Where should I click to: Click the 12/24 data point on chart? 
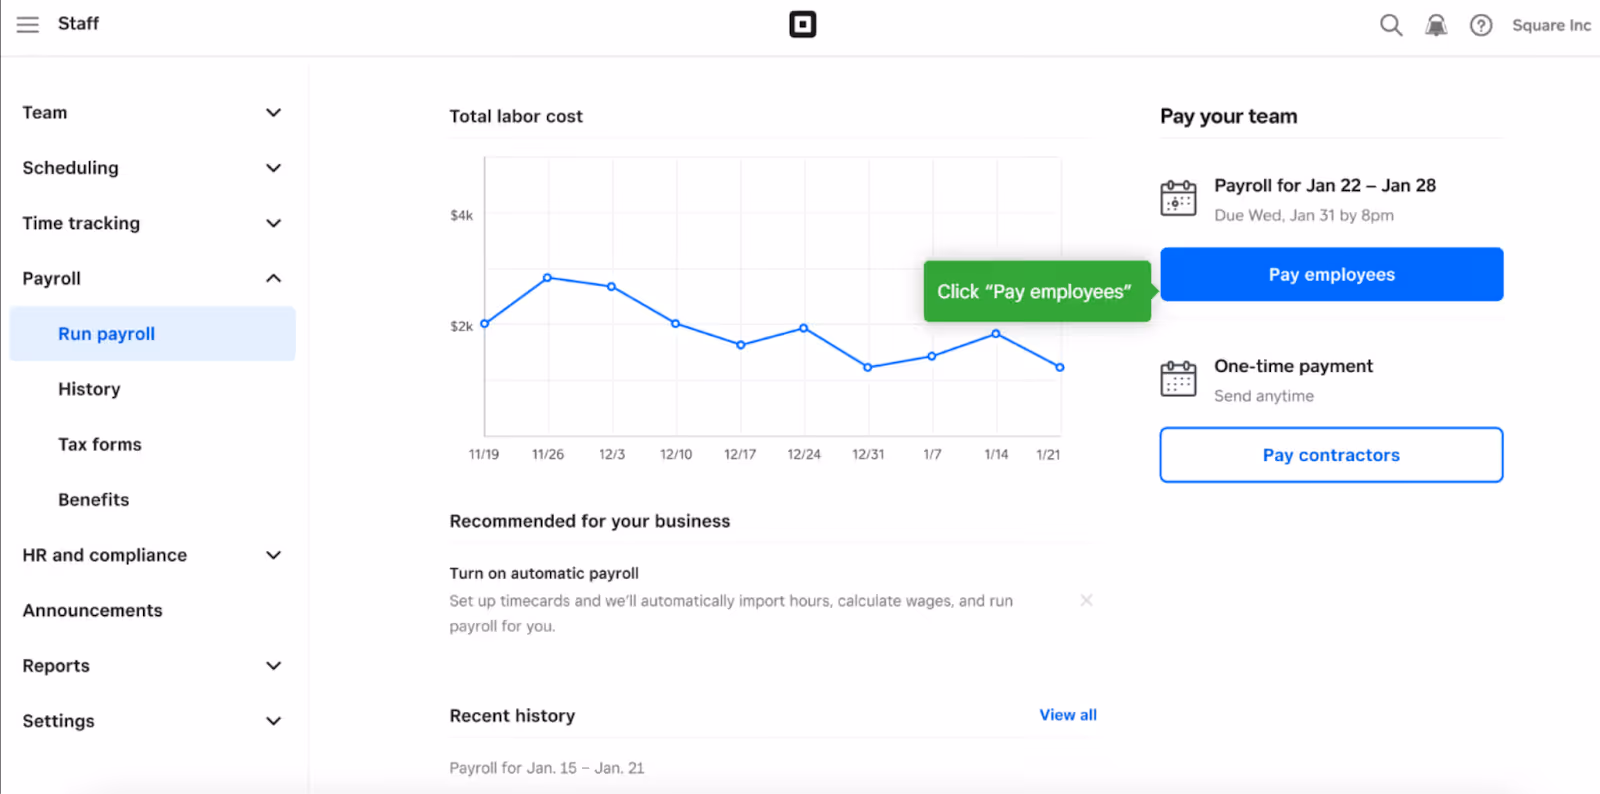point(803,328)
